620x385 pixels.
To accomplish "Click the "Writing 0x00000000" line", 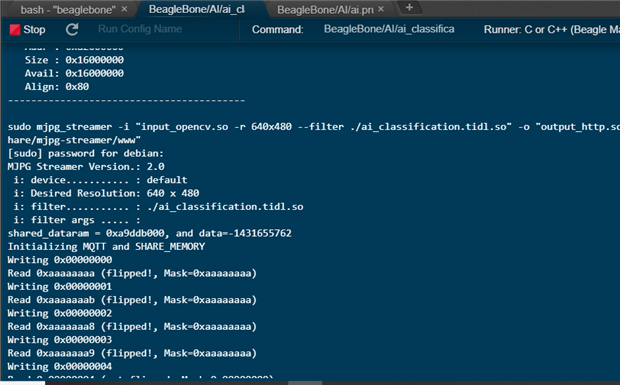I will pyautogui.click(x=60, y=260).
